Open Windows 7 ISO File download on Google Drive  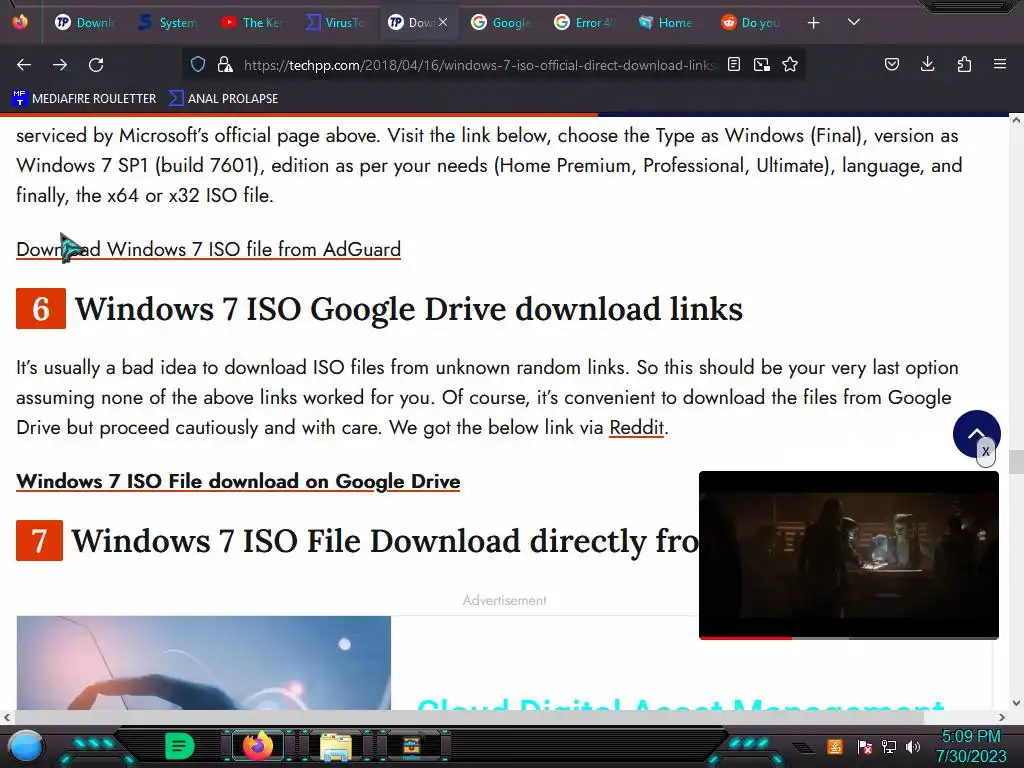[238, 482]
